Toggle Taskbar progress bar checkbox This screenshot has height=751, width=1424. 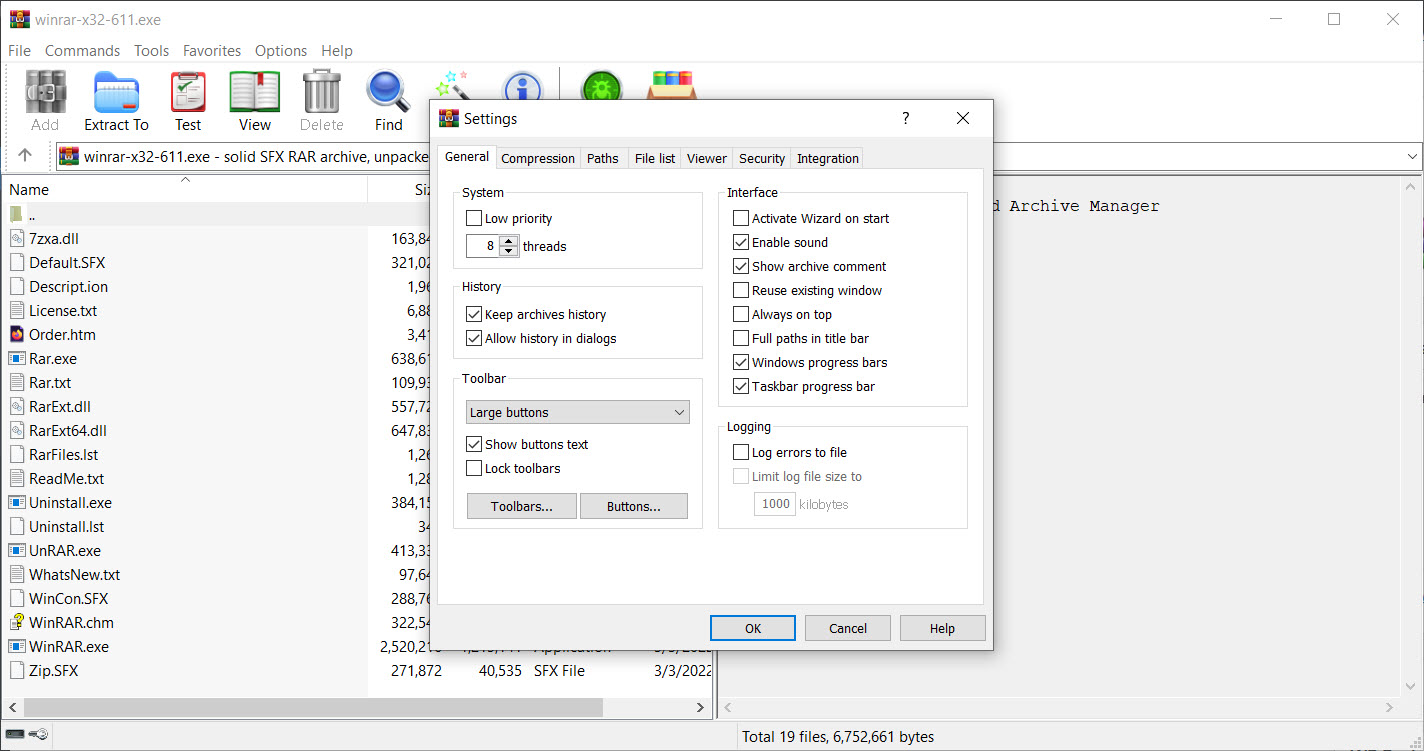tap(741, 386)
